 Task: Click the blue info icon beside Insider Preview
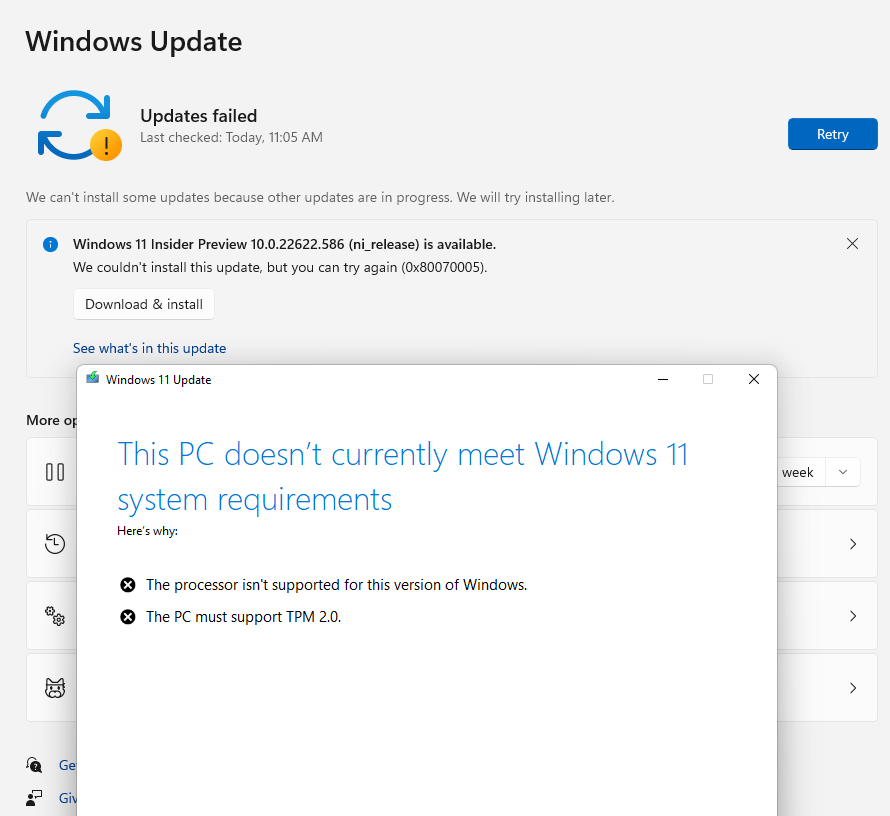click(x=51, y=245)
